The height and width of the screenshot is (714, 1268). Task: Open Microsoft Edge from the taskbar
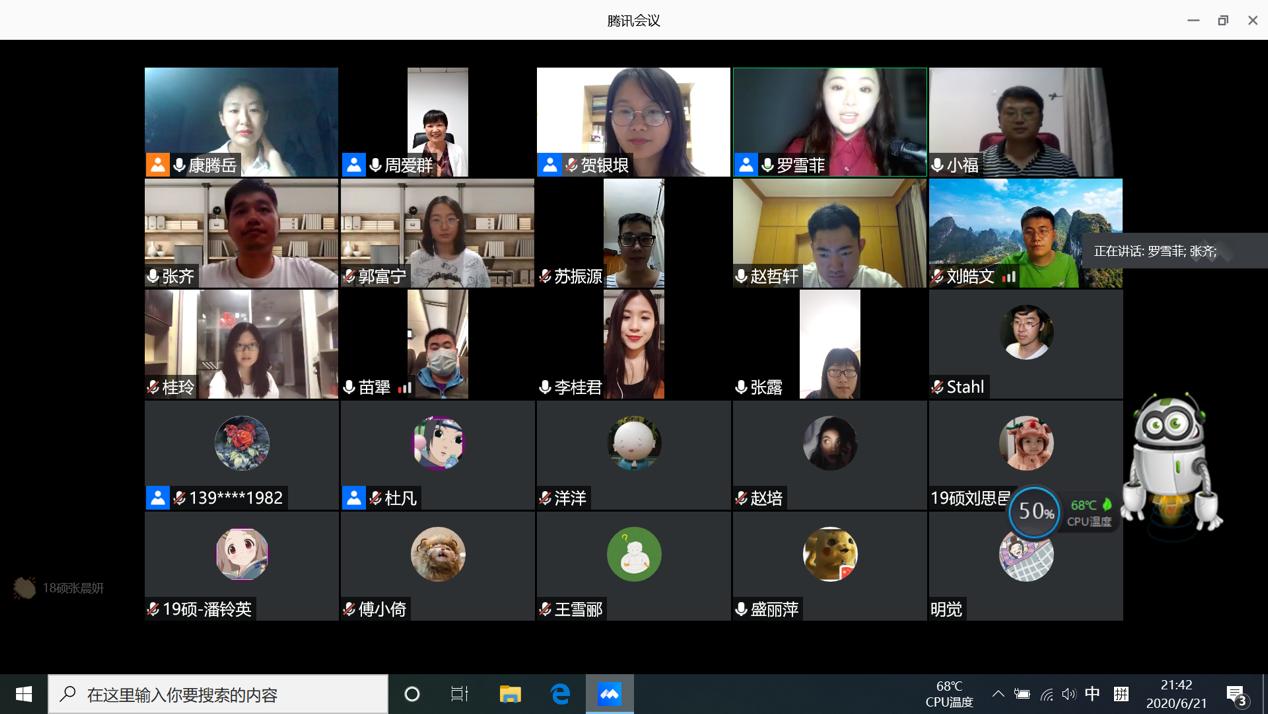(560, 693)
